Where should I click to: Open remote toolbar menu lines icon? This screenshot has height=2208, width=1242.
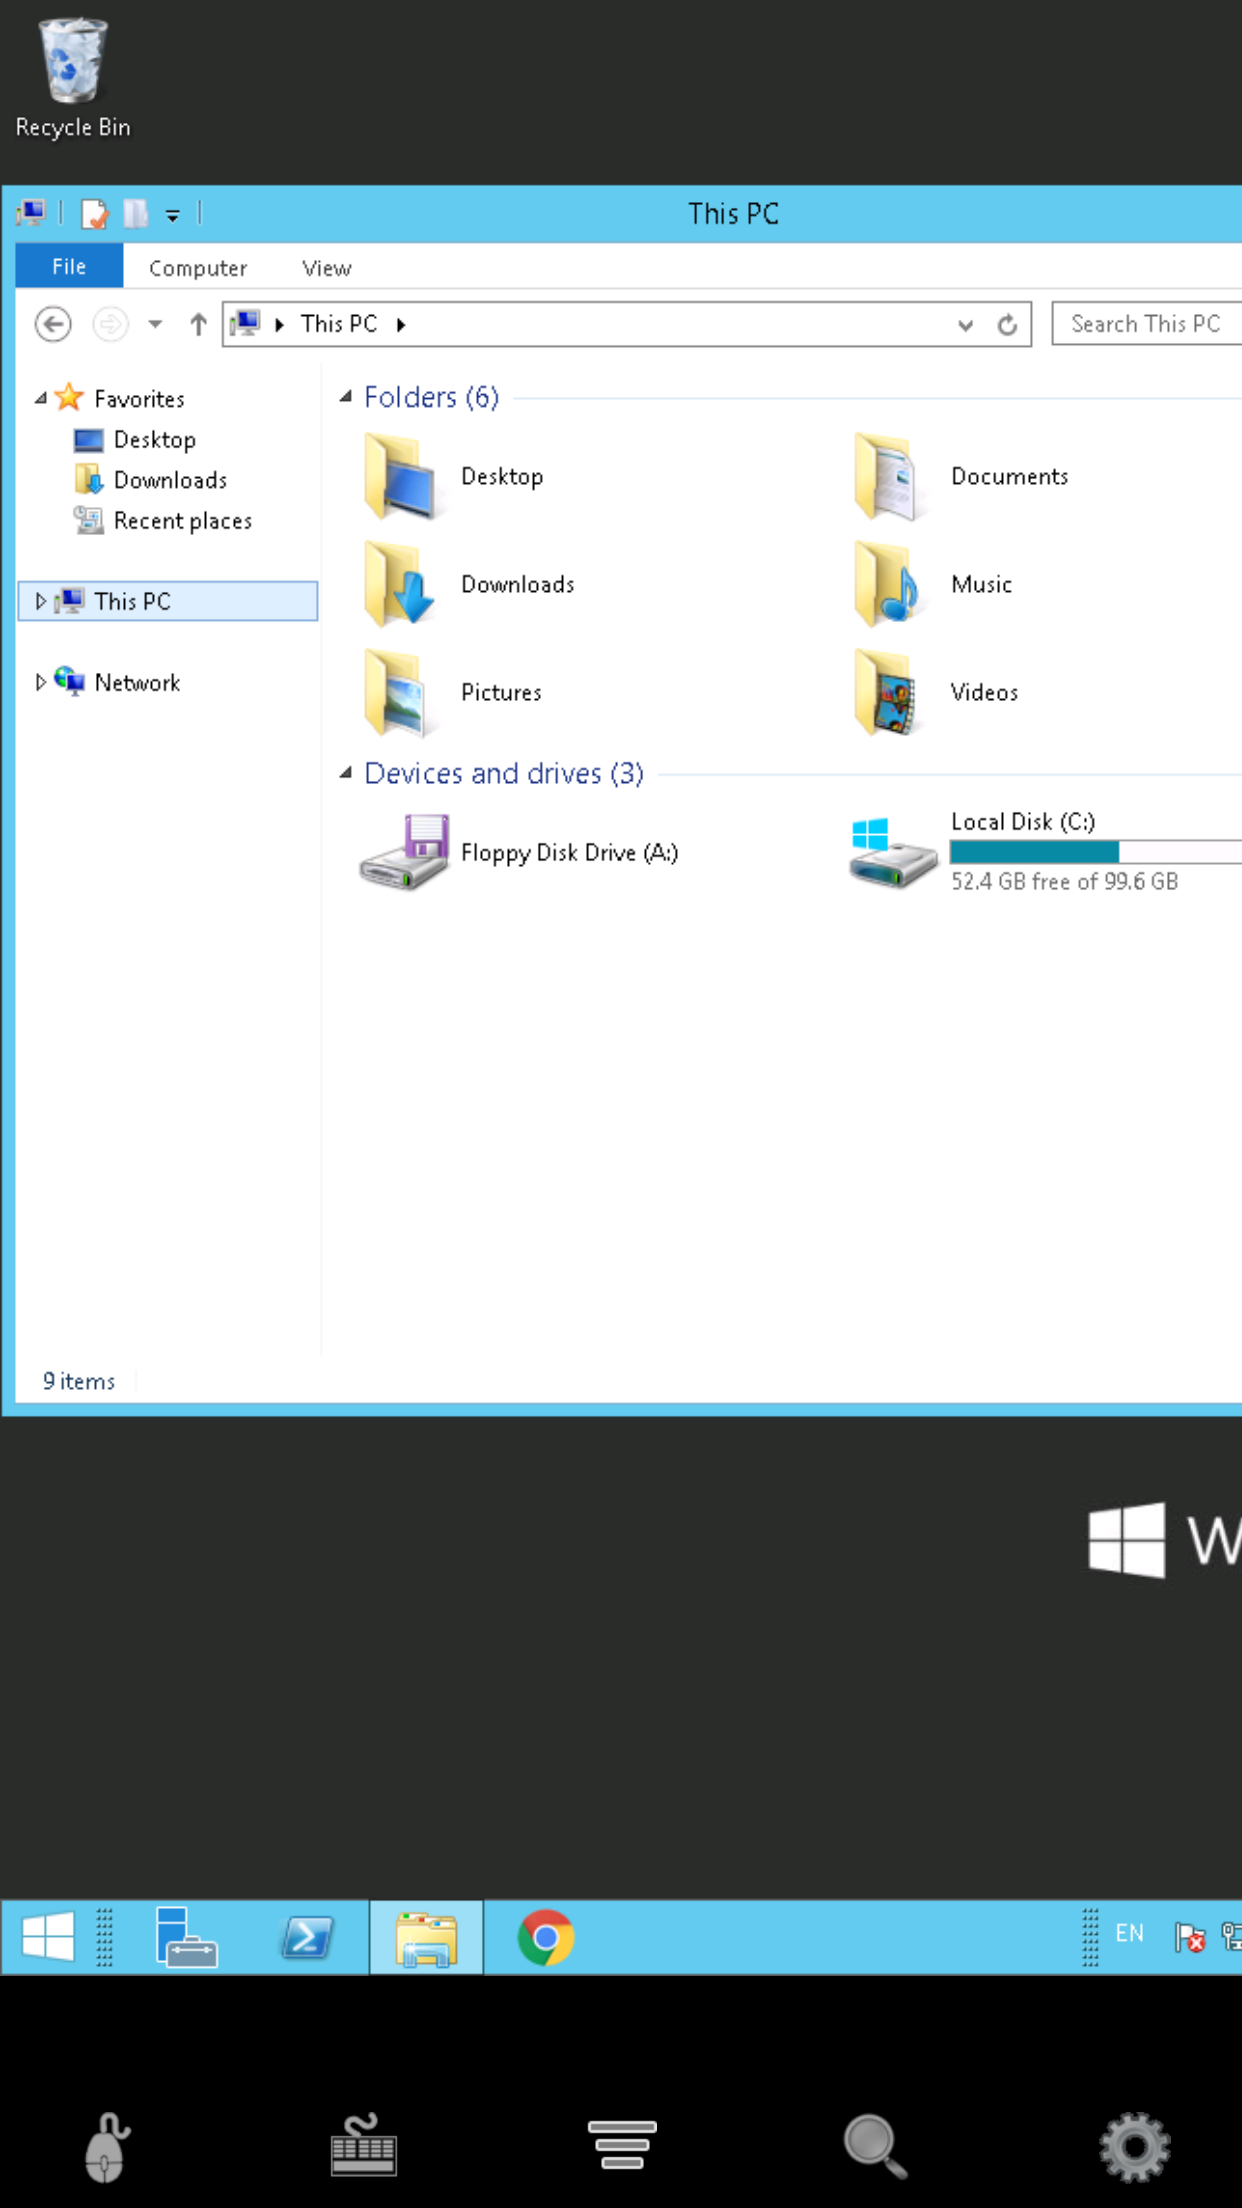622,2145
